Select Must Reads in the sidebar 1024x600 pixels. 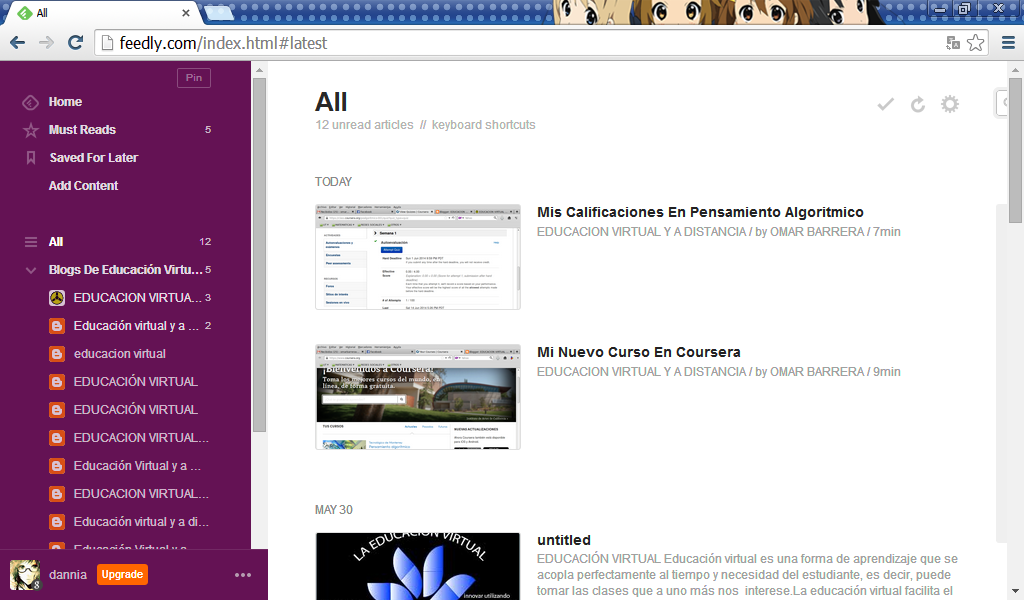(82, 130)
